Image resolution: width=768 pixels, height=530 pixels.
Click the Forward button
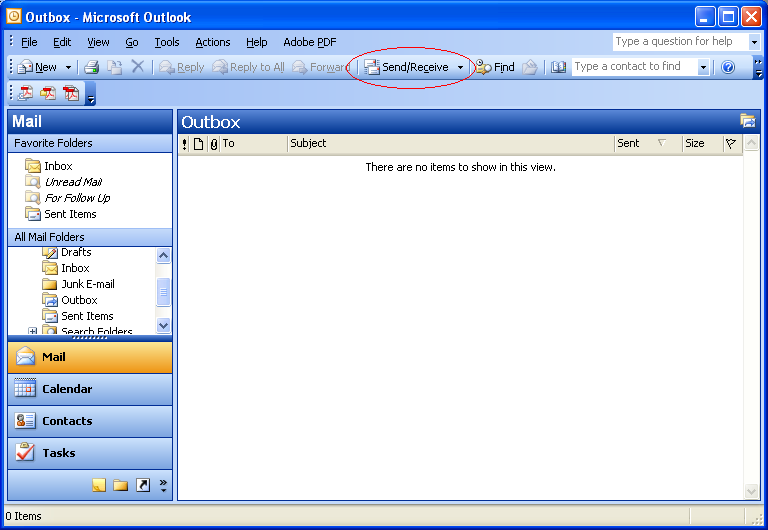320,67
